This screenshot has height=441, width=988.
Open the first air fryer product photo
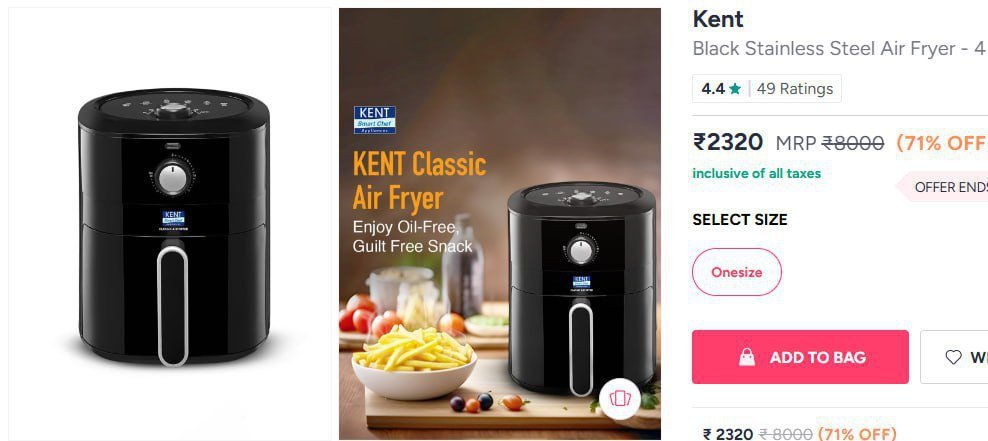(x=169, y=224)
